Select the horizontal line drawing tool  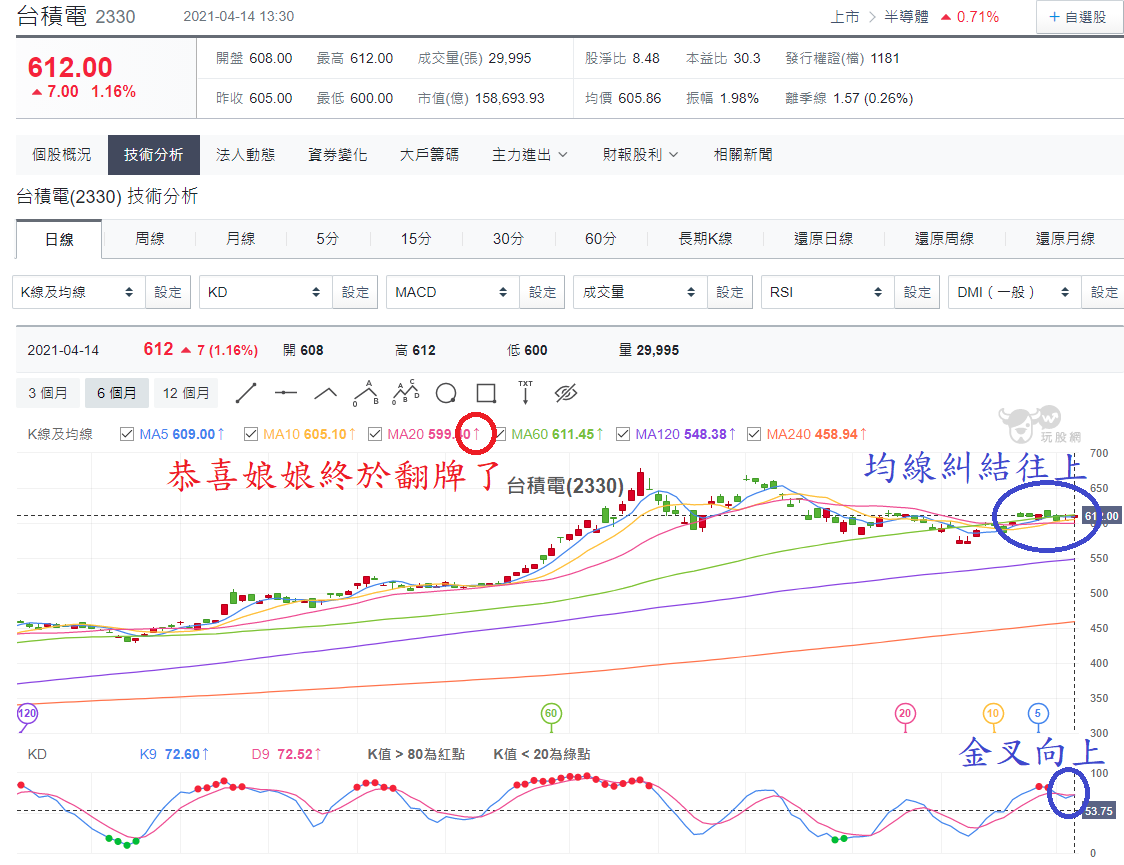286,393
